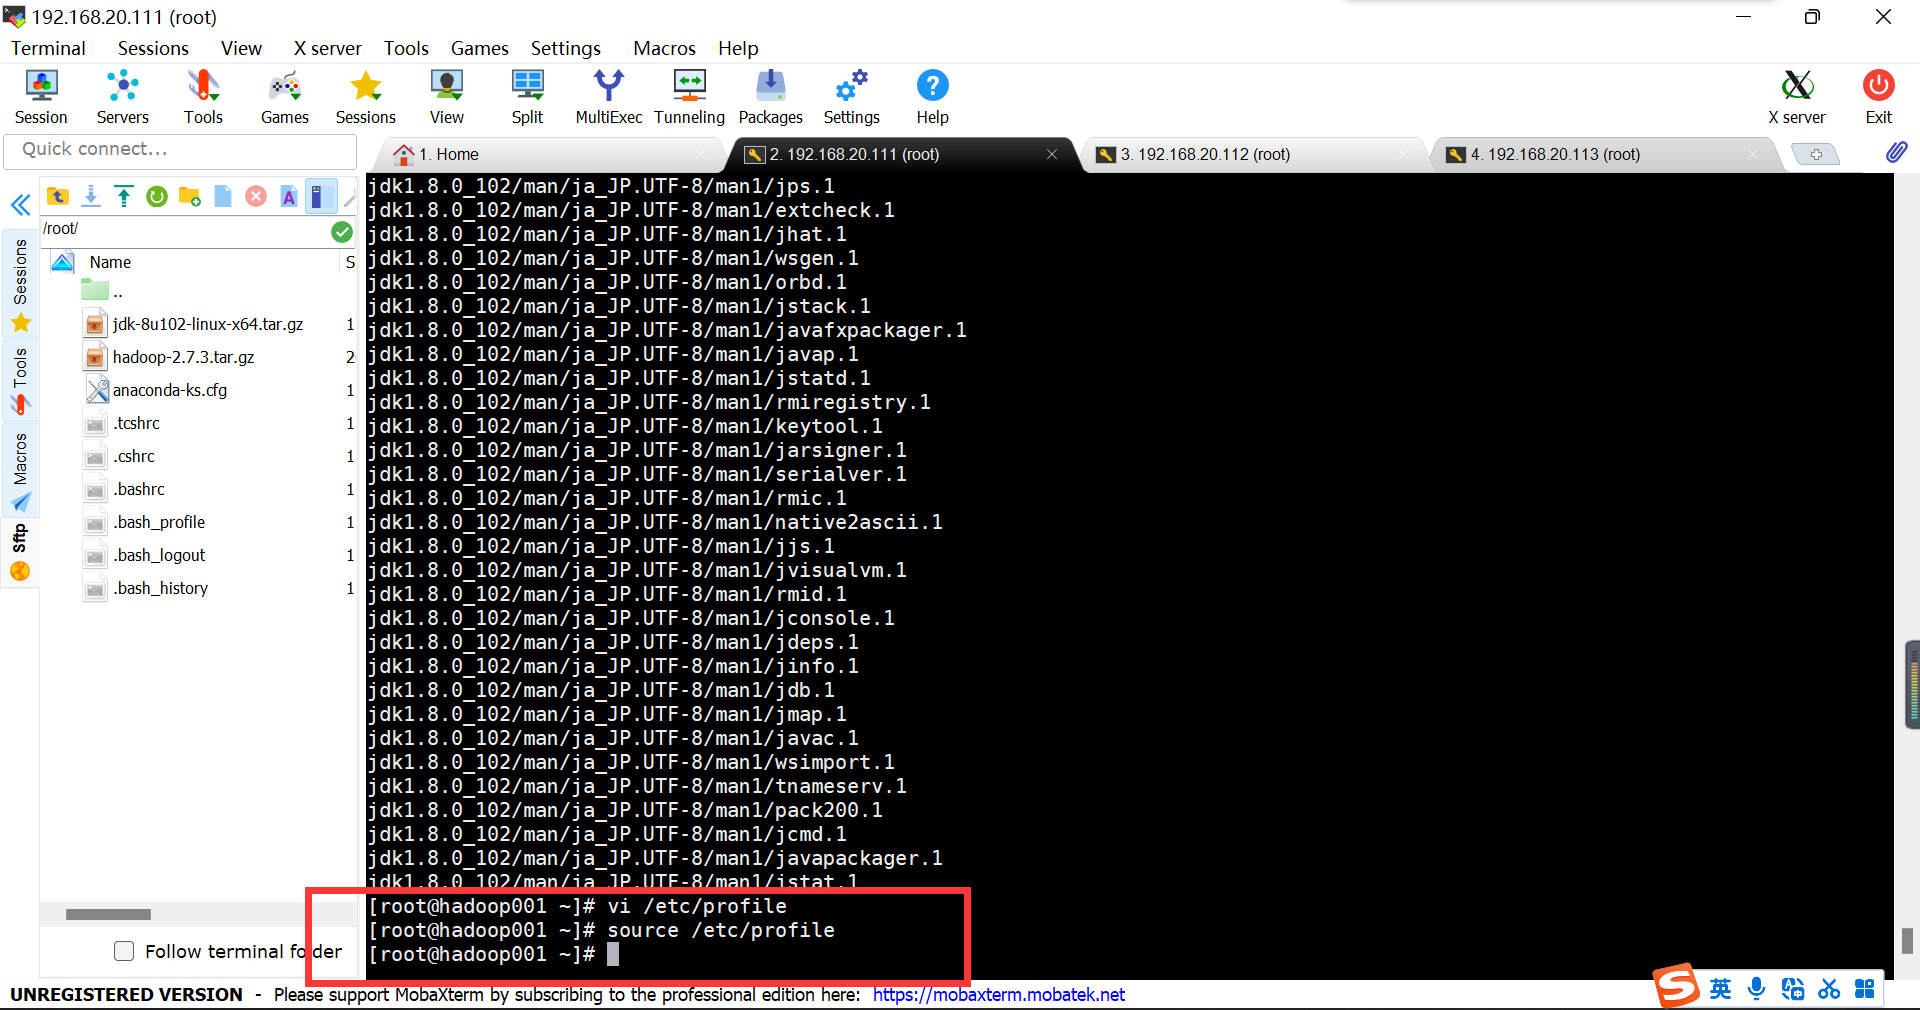Delete selected file with red X icon

point(256,196)
